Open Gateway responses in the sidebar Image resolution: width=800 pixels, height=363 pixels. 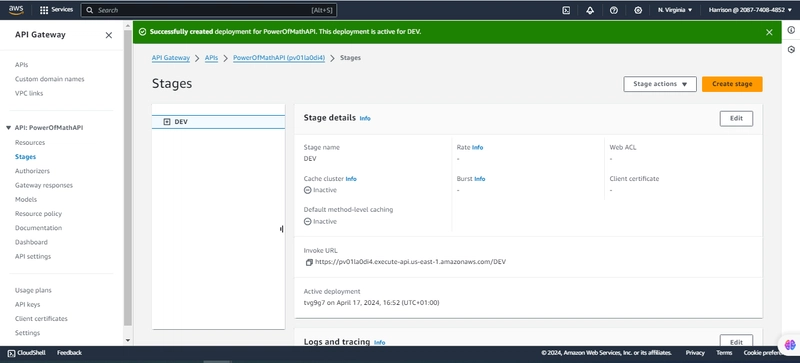point(44,185)
